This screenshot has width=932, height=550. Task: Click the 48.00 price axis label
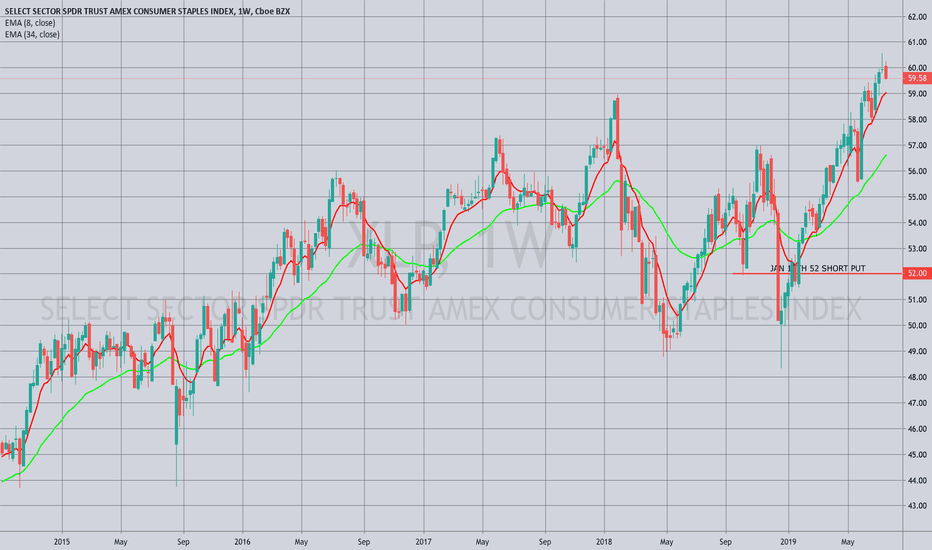coord(917,377)
